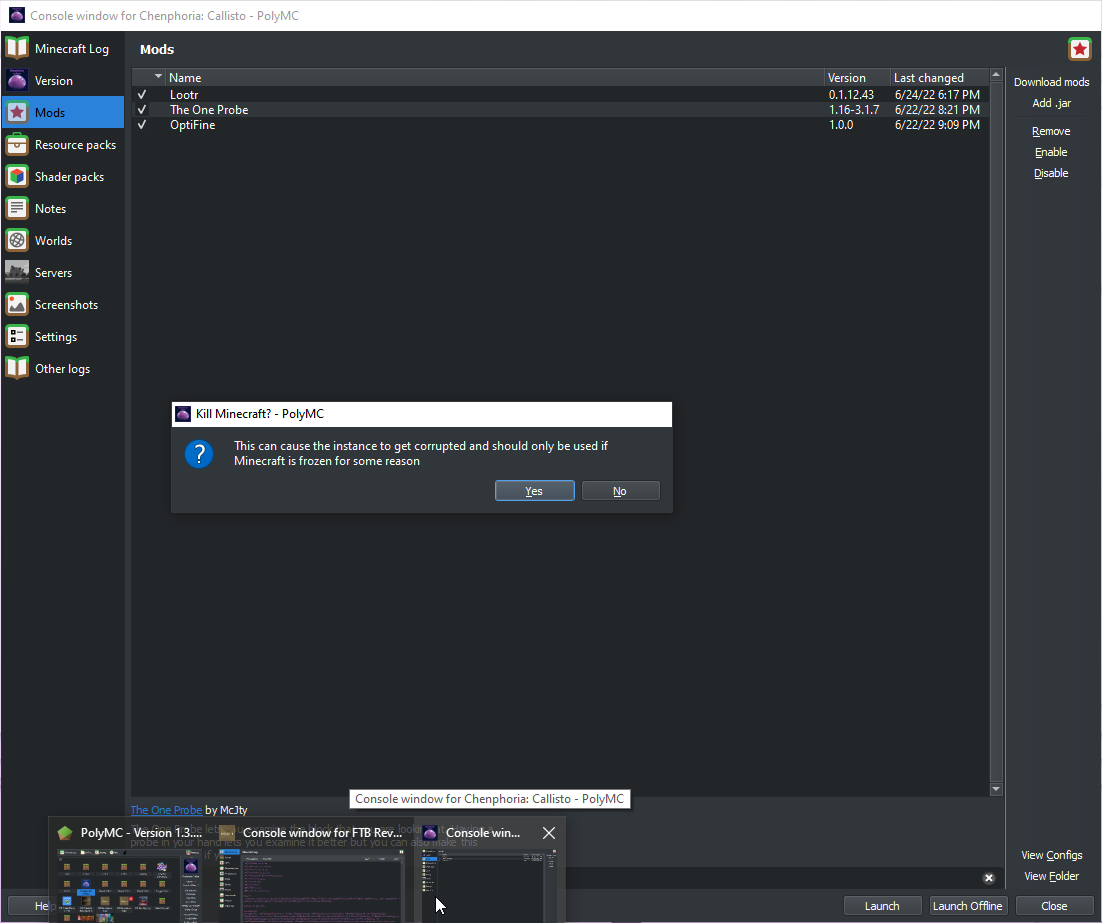The height and width of the screenshot is (923, 1102).
Task: Switch to the Settings tab
Action: pos(56,336)
